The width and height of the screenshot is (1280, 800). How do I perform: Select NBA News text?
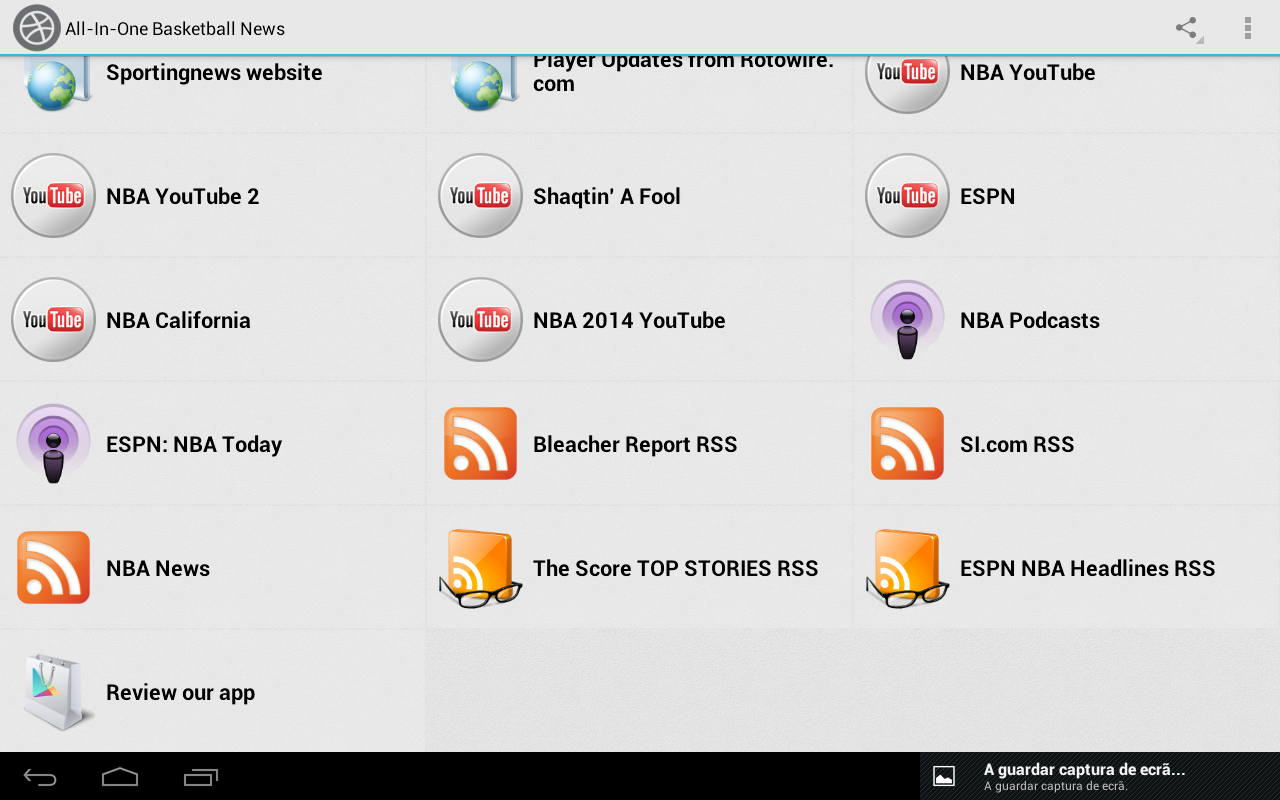tap(158, 568)
